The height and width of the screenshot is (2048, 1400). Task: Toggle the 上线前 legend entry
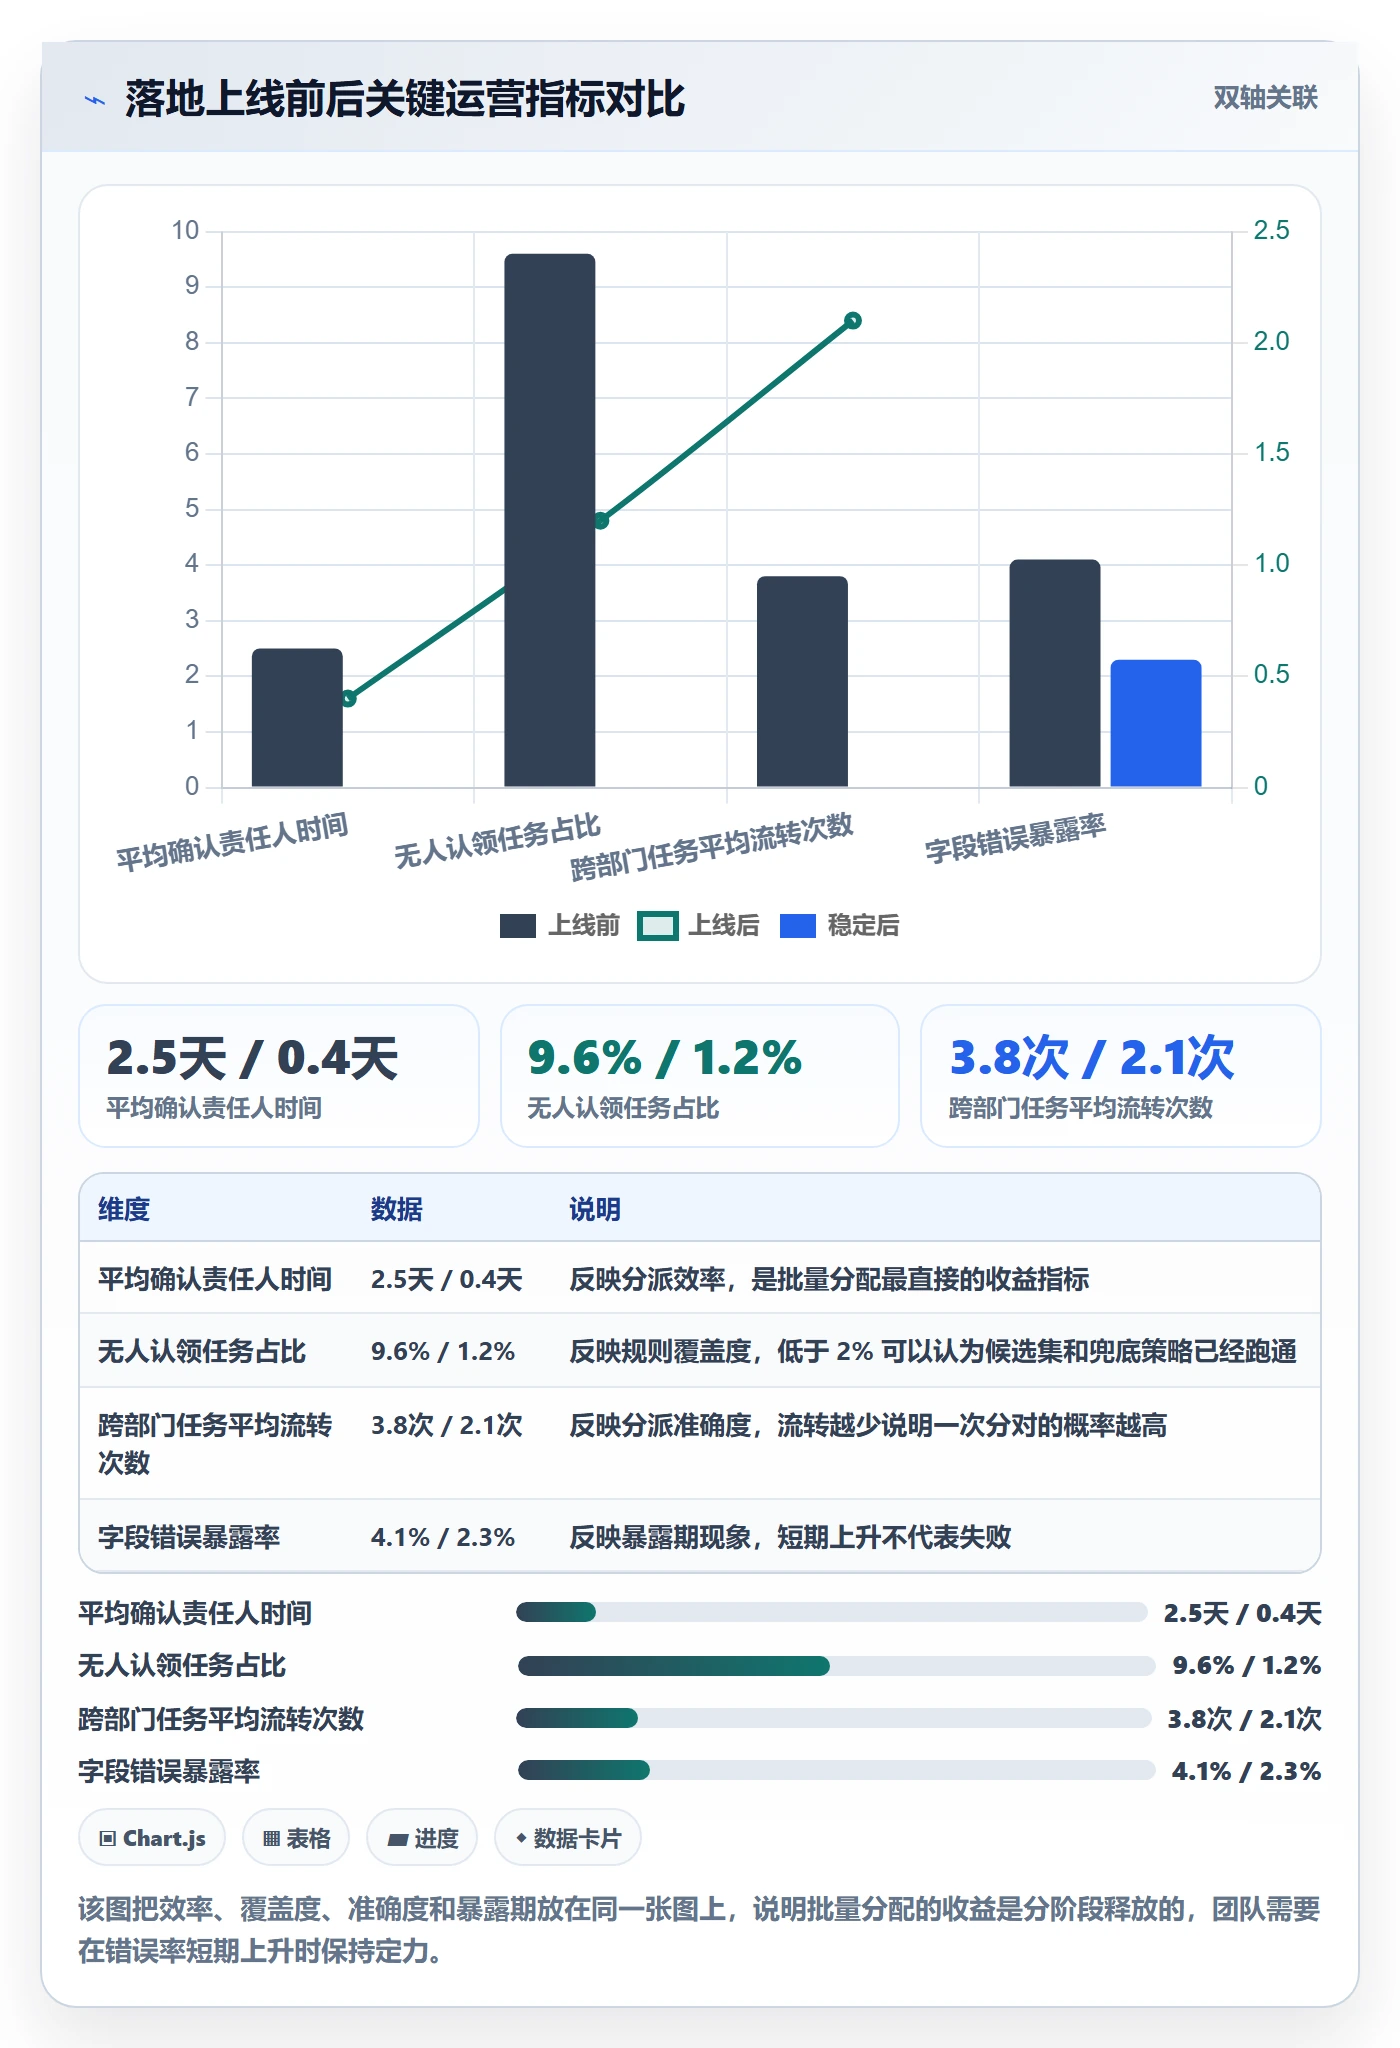560,926
